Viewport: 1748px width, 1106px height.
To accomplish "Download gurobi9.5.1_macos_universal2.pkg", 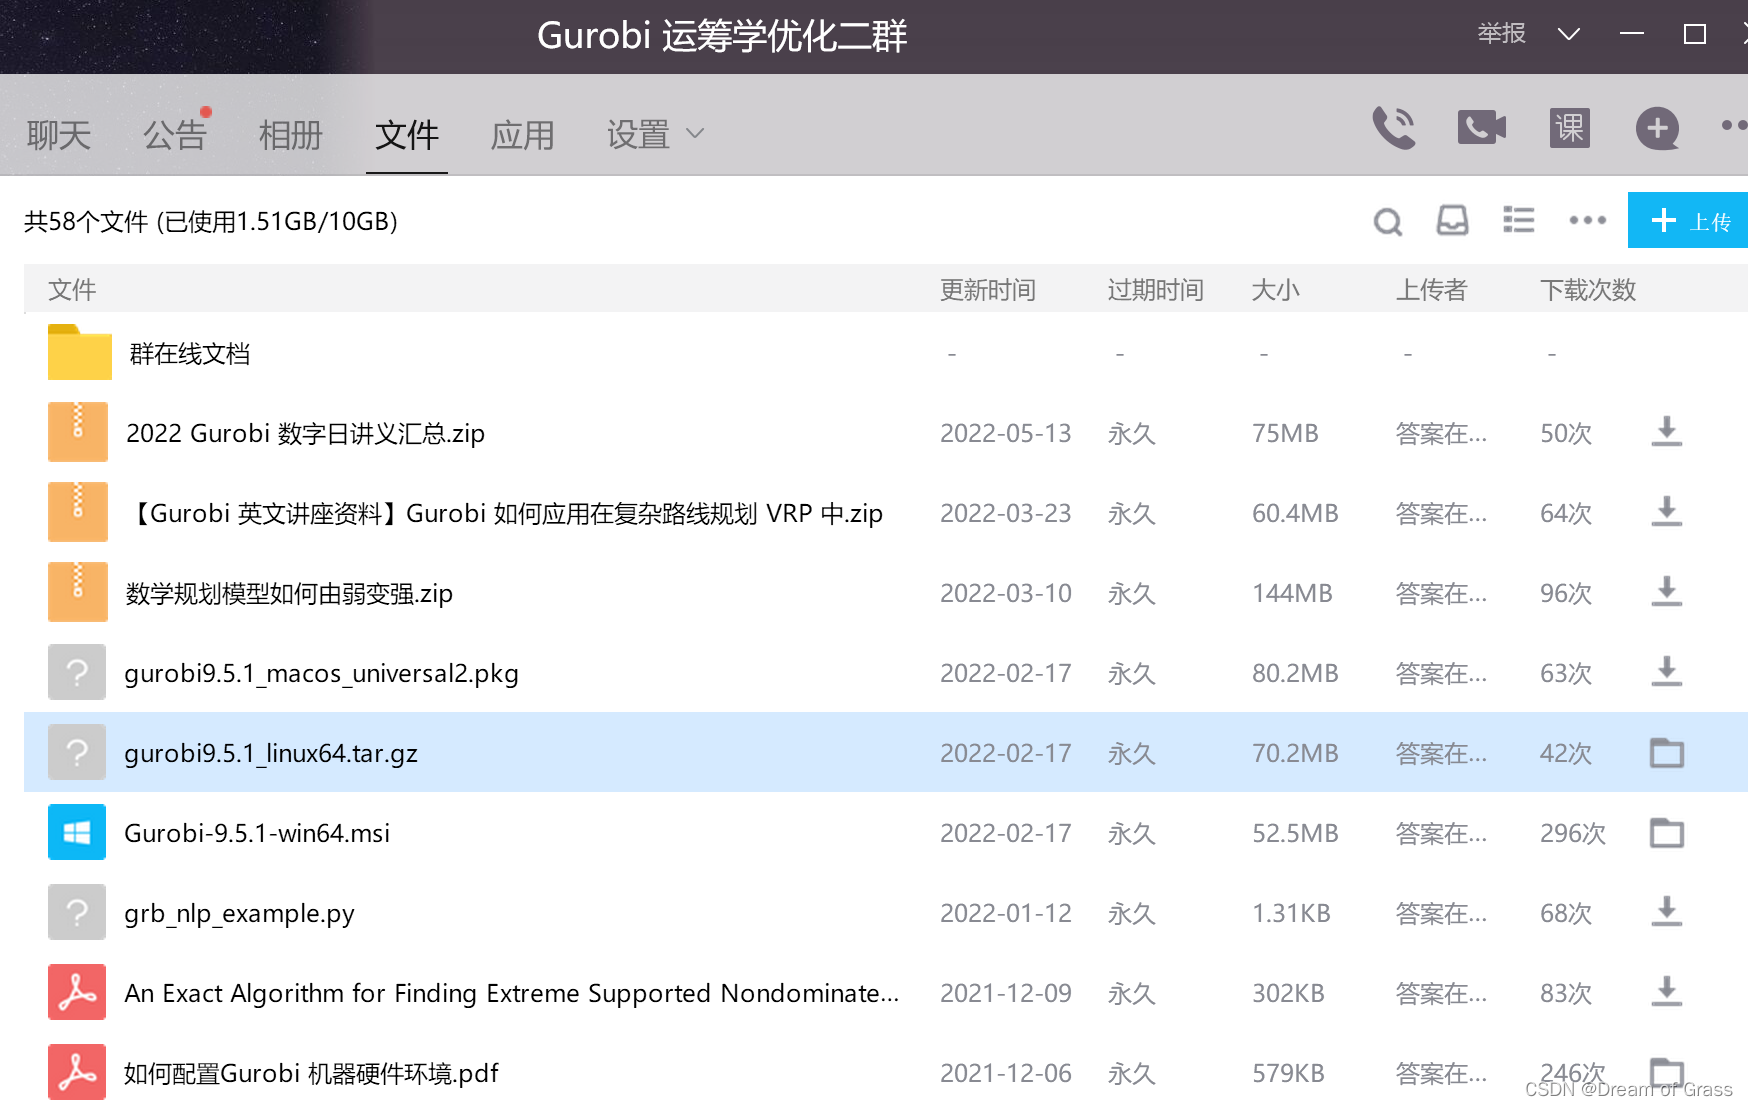I will (1666, 672).
